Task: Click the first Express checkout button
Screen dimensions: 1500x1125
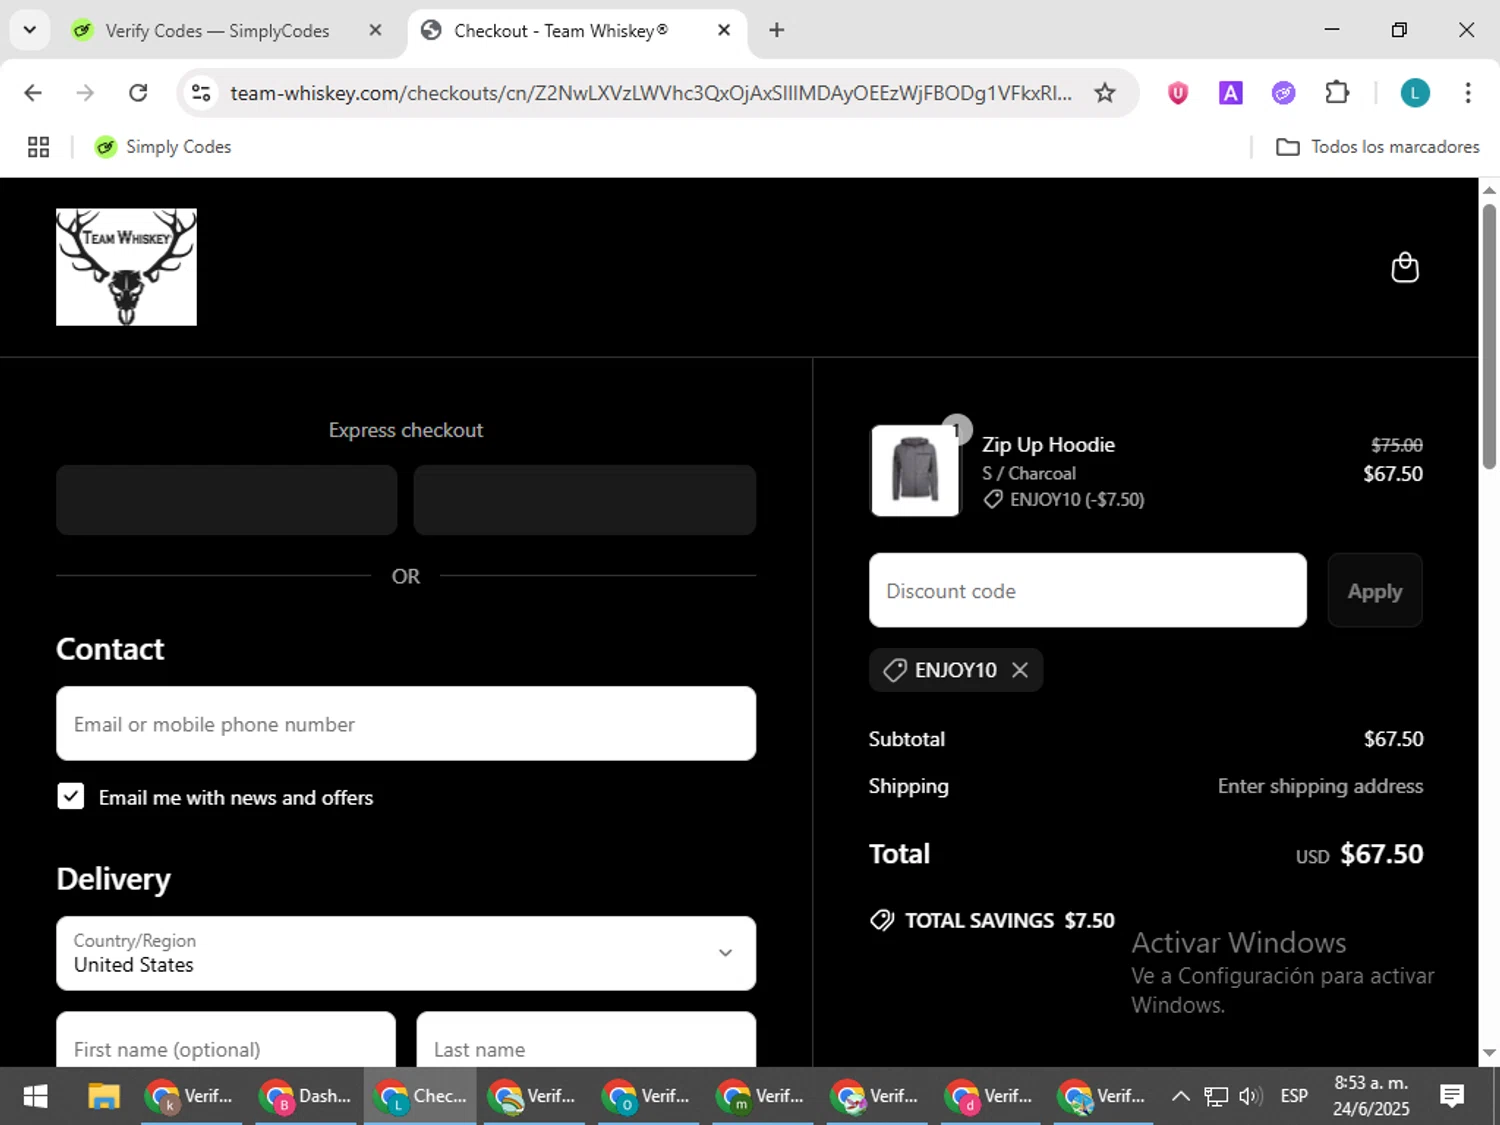Action: (x=227, y=500)
